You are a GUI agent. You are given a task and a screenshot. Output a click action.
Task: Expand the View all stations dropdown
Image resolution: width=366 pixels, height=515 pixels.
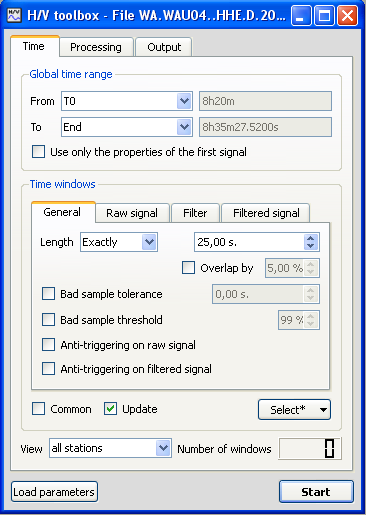tap(110, 448)
